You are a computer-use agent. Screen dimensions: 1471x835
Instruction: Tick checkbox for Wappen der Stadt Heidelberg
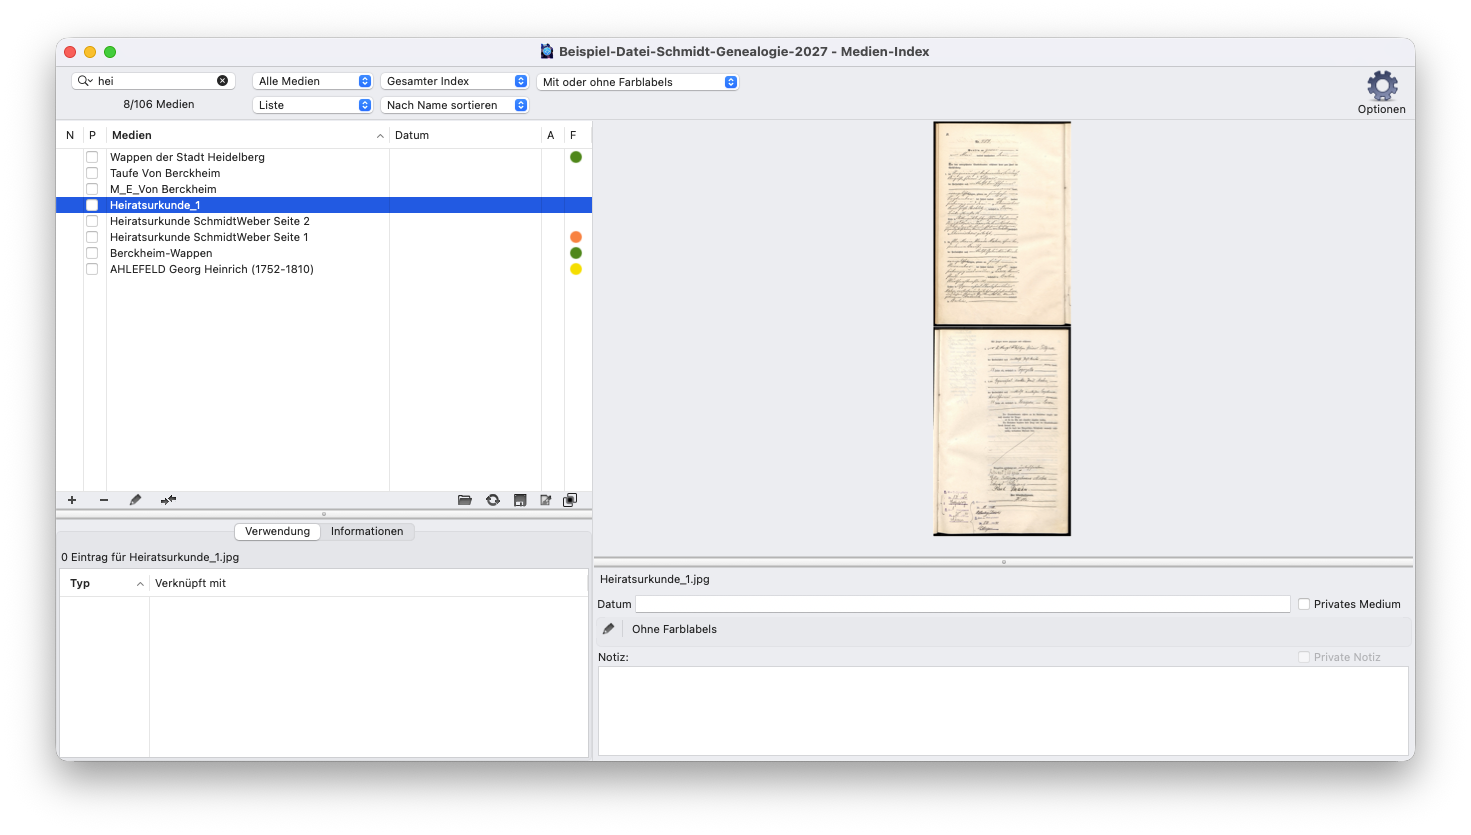92,157
